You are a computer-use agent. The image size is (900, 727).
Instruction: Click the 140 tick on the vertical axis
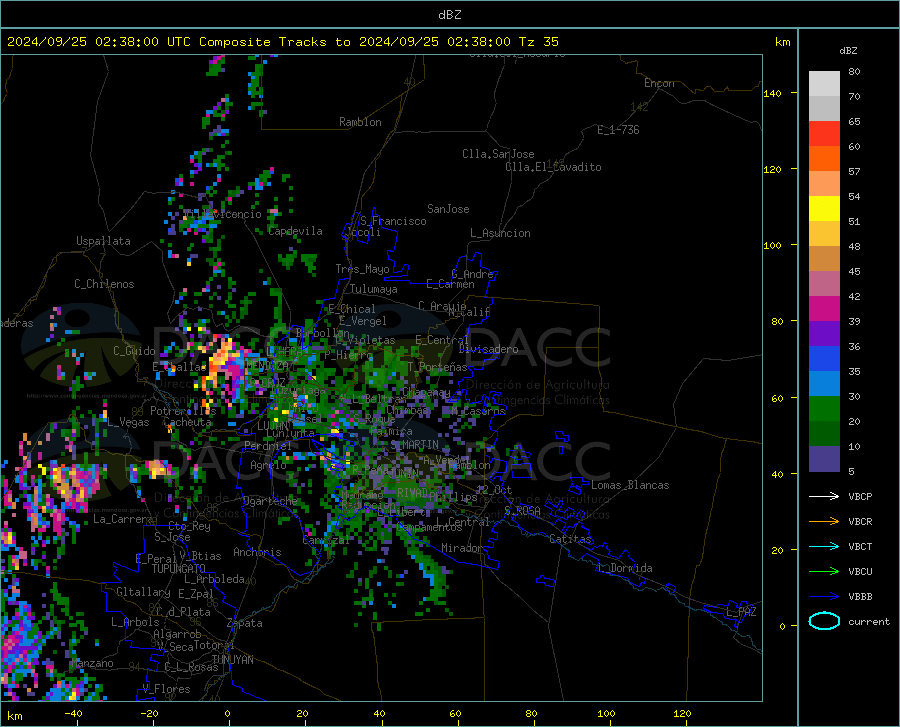pyautogui.click(x=772, y=93)
